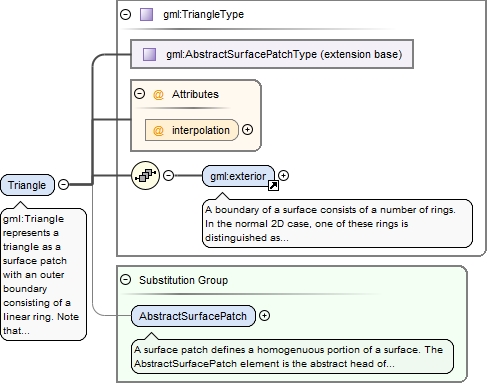Screen dimensions: 488x384
Task: Collapse the sequence compositor children
Action: coord(169,175)
